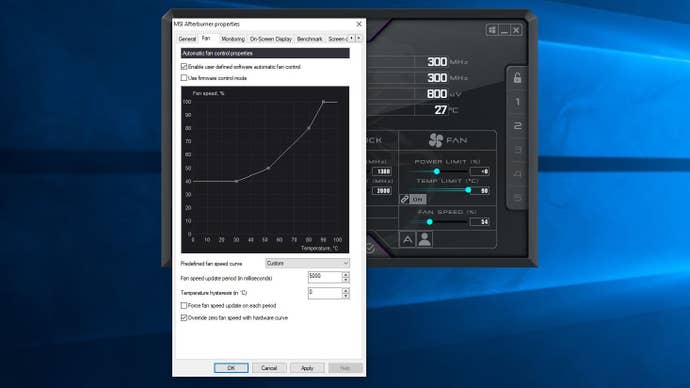The width and height of the screenshot is (690, 388).
Task: Click the Fan Speed slider handle
Action: (429, 222)
